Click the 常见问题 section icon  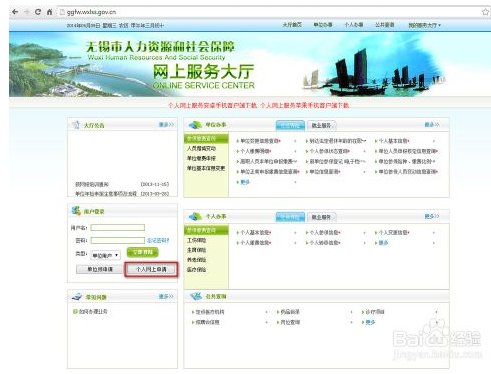77,296
